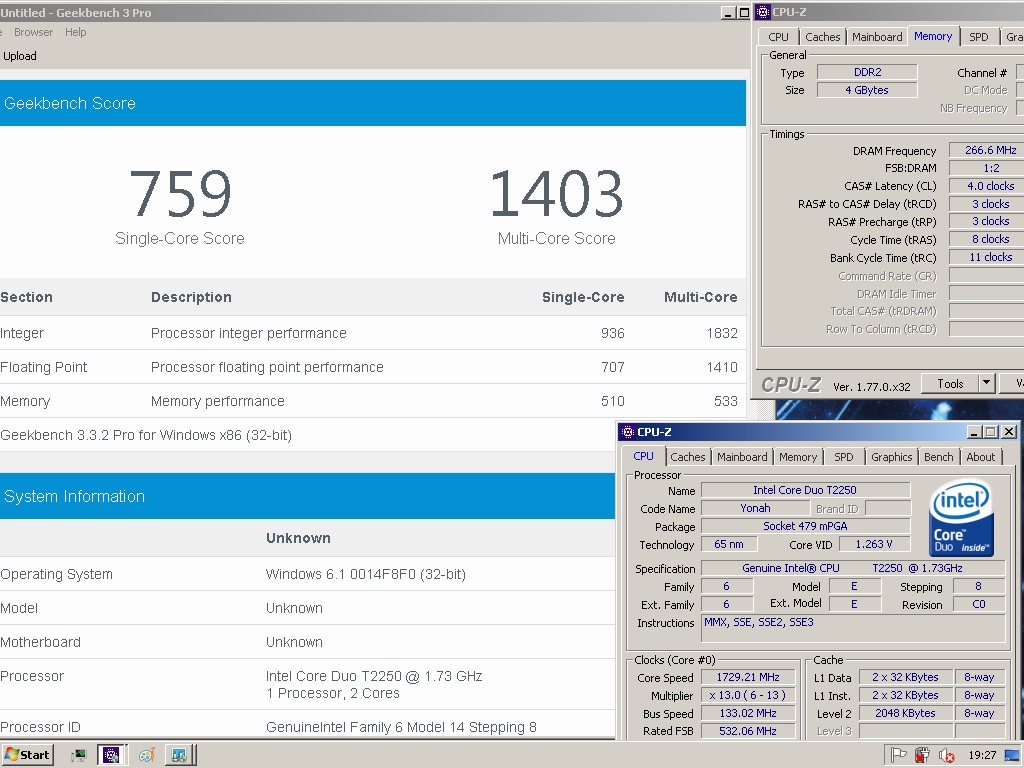Switch to the Mainboard tab in the lower CPU-Z window
Screen dimensions: 1024x768
pos(742,457)
